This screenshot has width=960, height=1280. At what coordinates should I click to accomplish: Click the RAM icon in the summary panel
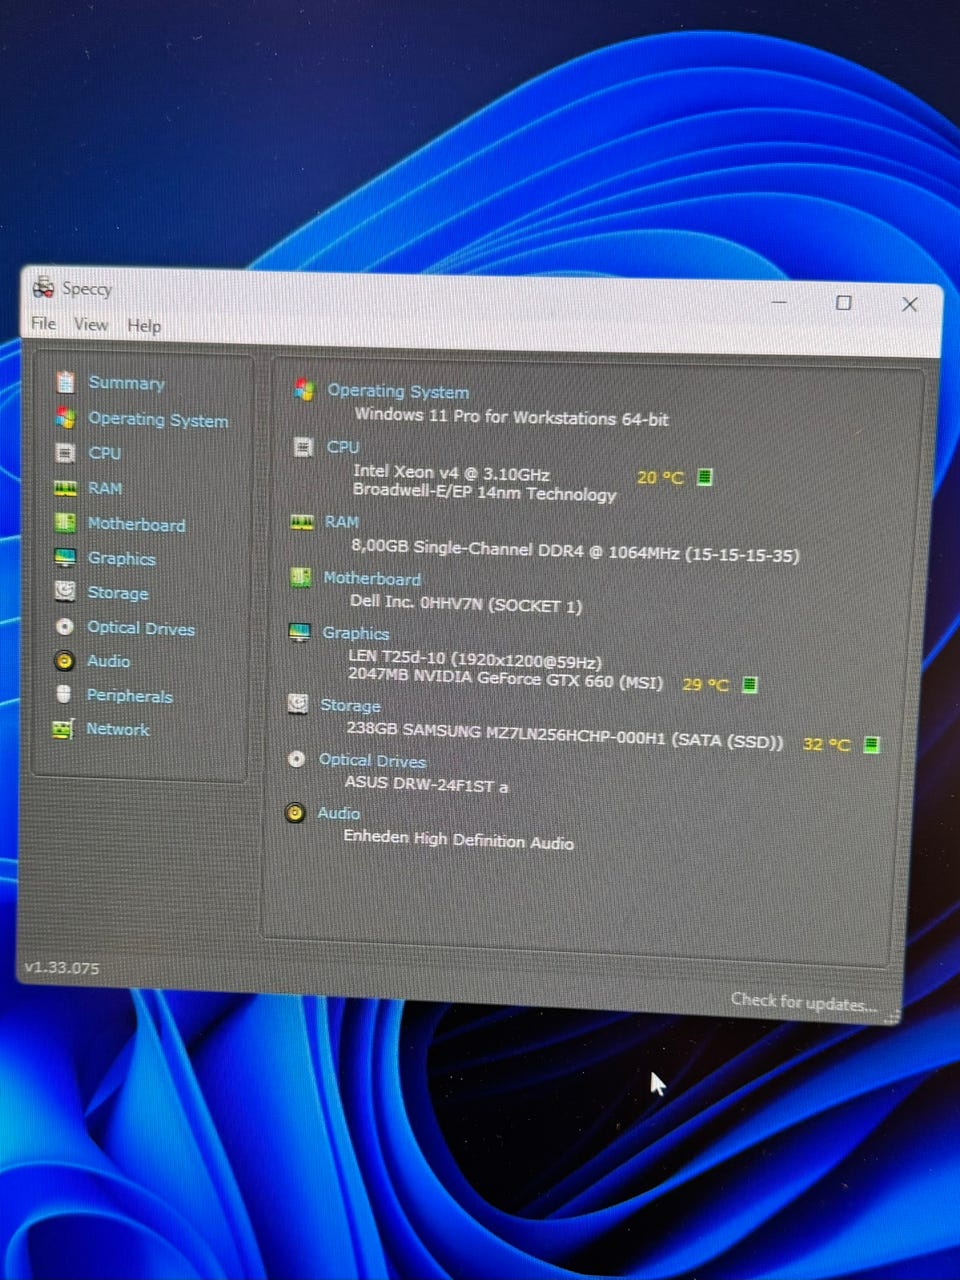pyautogui.click(x=301, y=522)
